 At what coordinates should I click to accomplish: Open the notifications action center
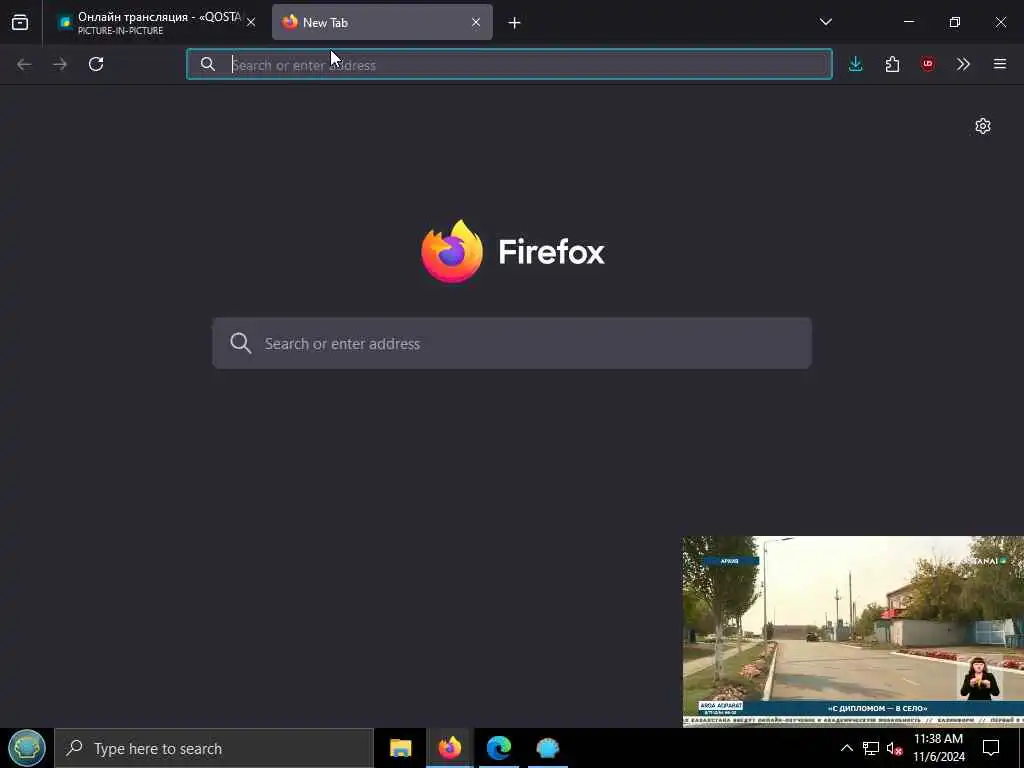coord(991,748)
